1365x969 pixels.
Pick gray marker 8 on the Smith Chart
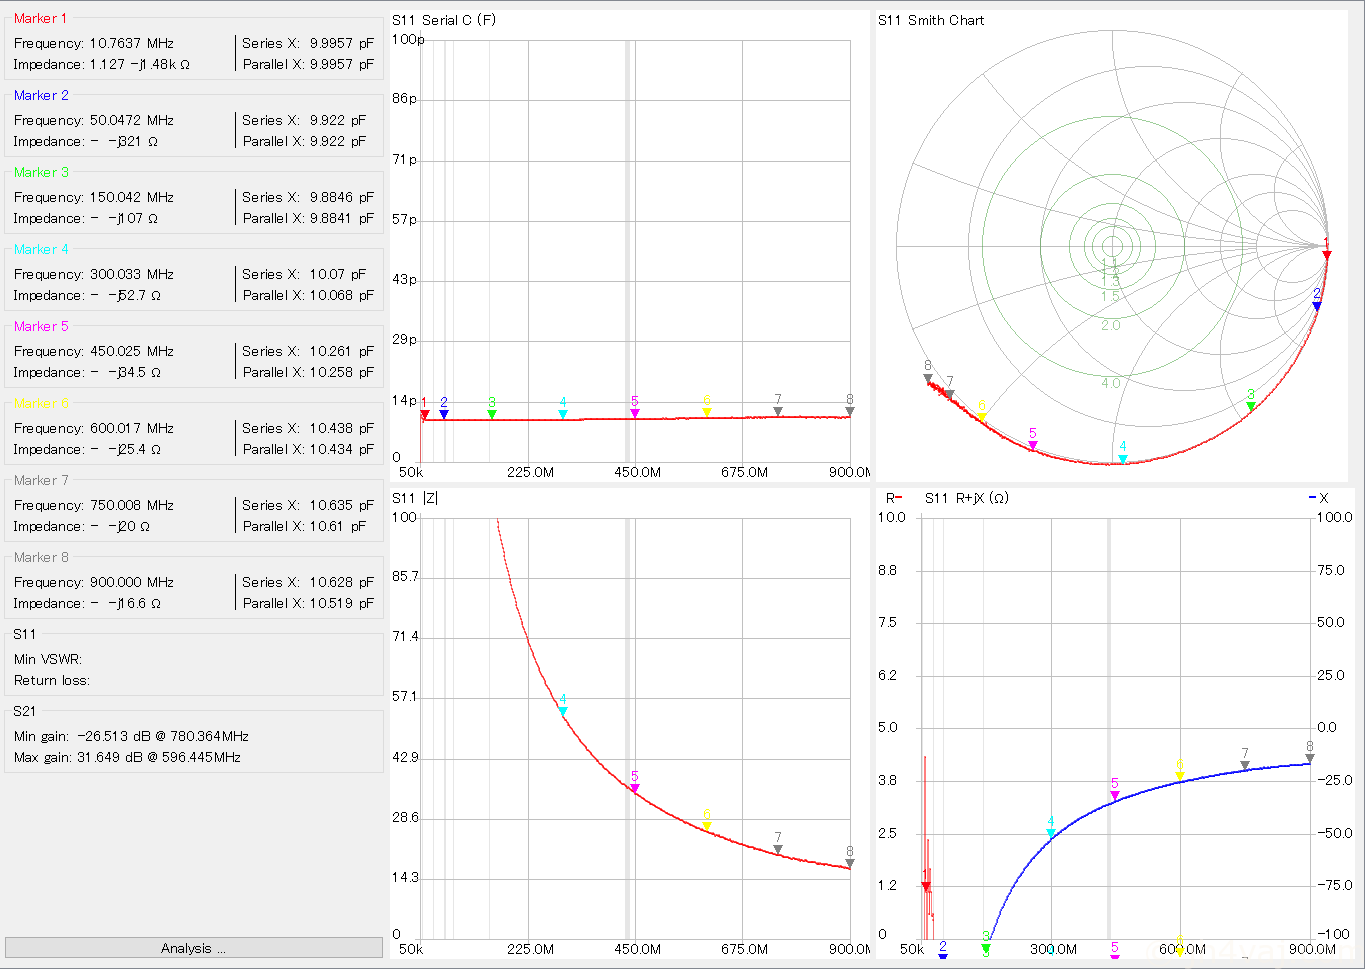pyautogui.click(x=928, y=378)
